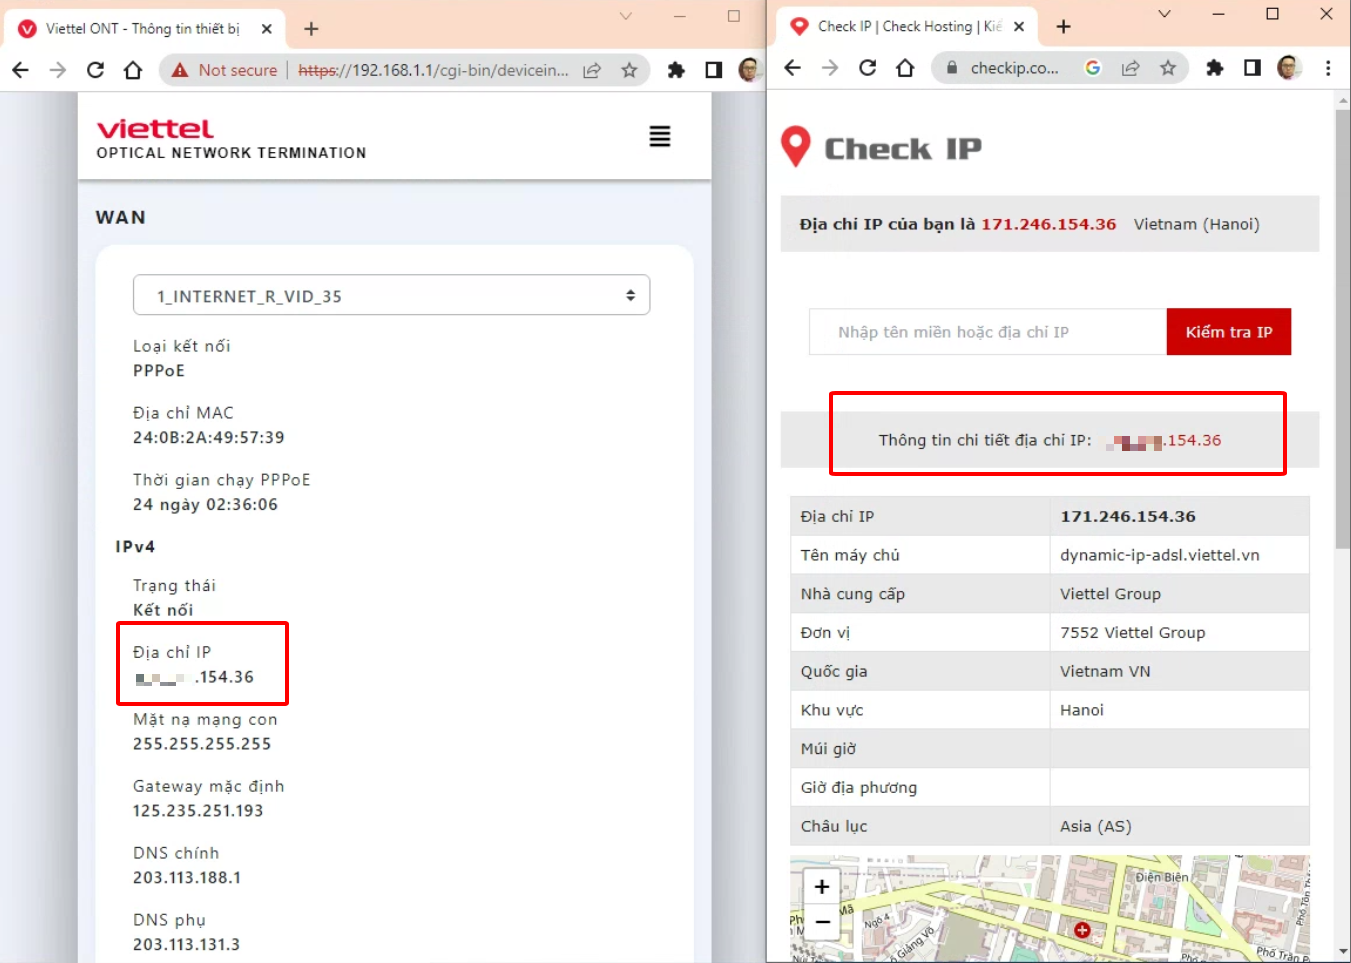Go to home page in Viettel ONT window
1351x963 pixels.
click(x=132, y=70)
